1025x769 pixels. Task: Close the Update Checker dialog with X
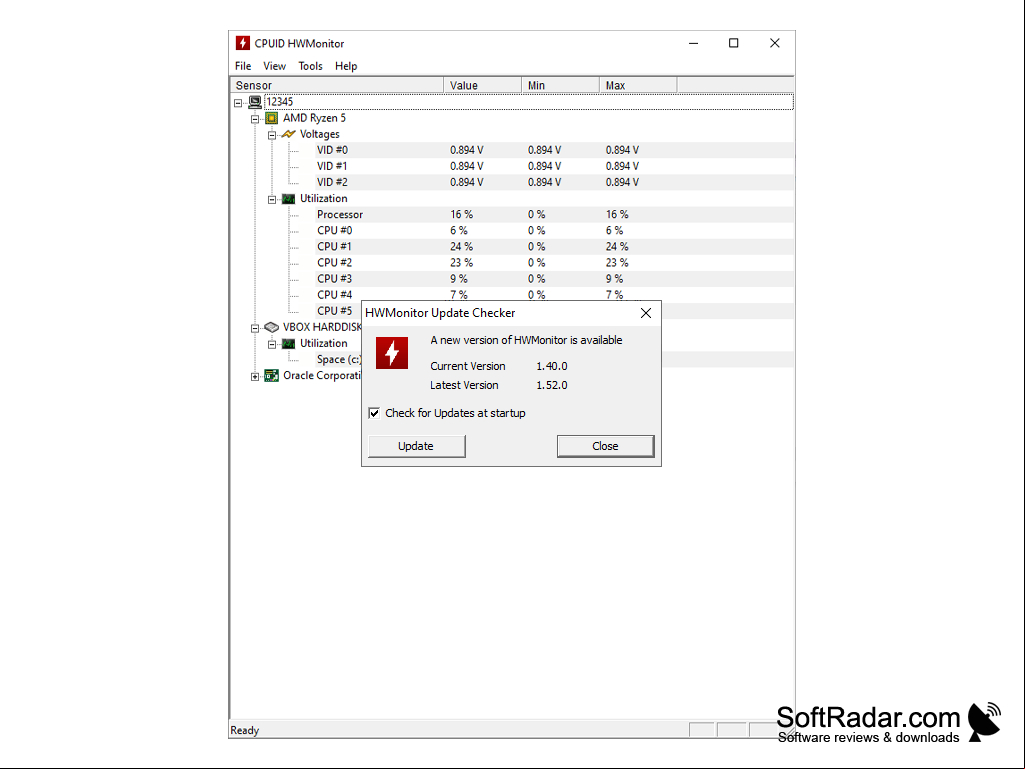pos(646,313)
